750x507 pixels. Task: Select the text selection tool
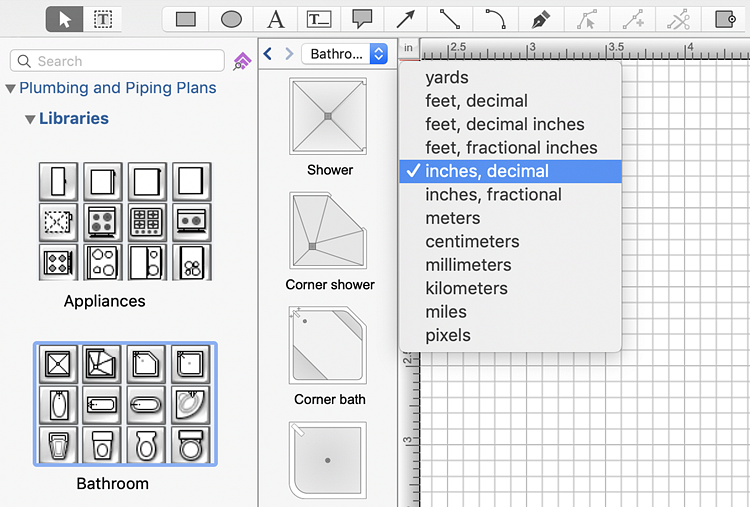point(102,18)
